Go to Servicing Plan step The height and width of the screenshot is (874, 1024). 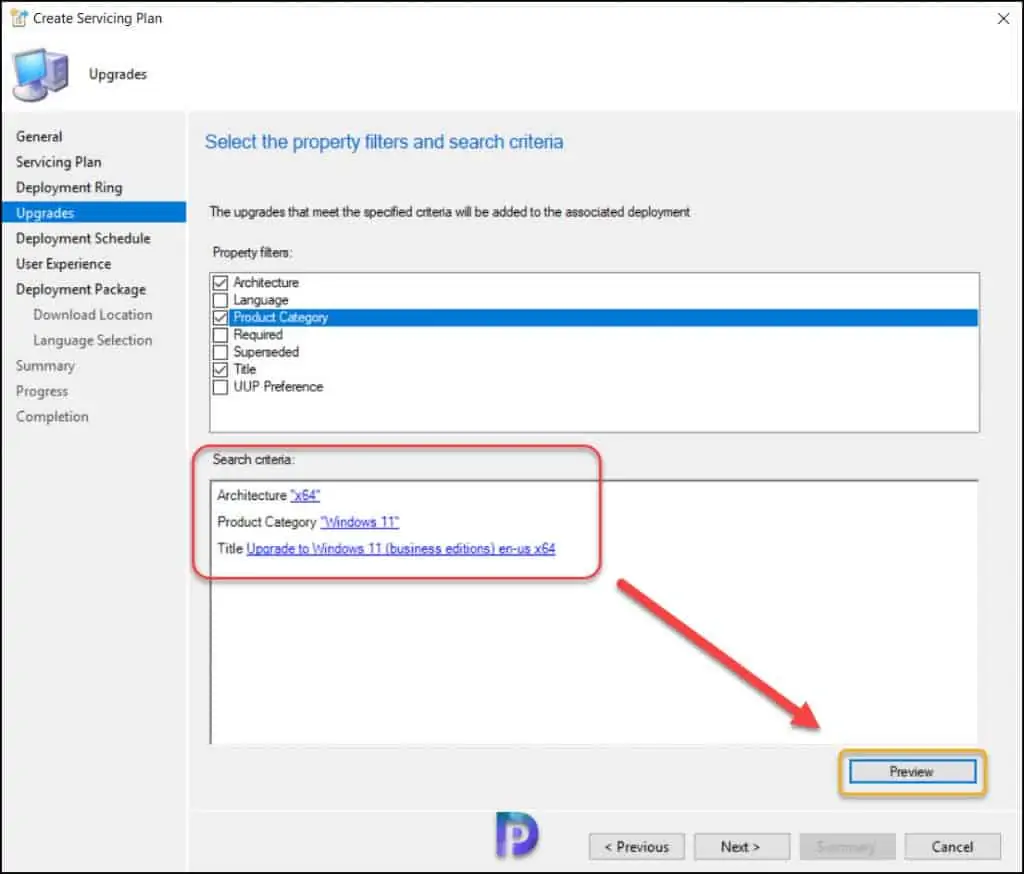(x=59, y=162)
